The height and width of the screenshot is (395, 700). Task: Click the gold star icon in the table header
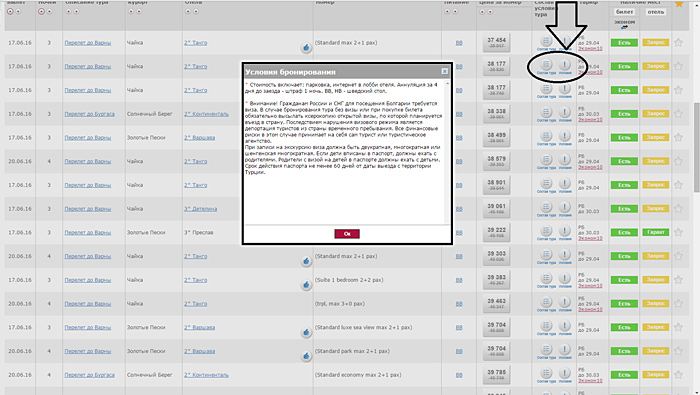pos(679,4)
